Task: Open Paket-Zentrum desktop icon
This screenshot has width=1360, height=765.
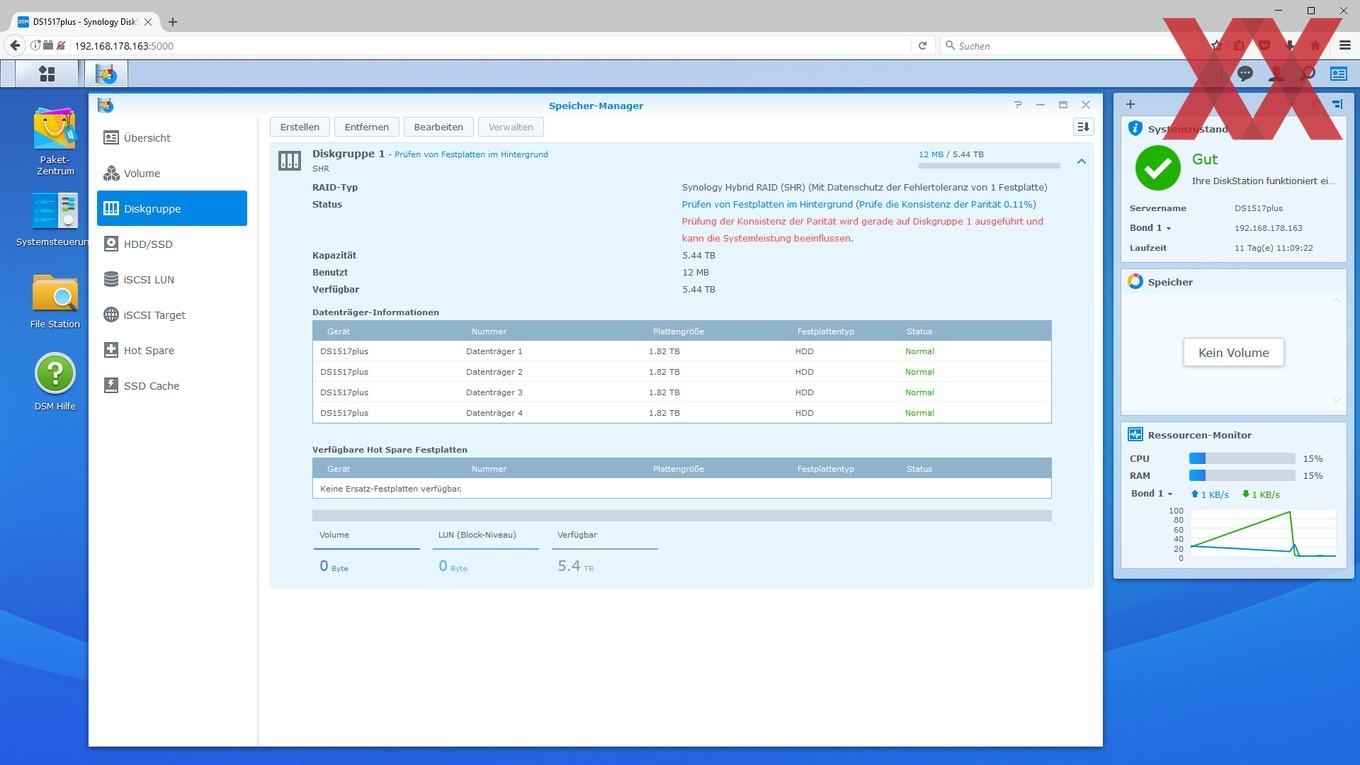Action: [55, 142]
